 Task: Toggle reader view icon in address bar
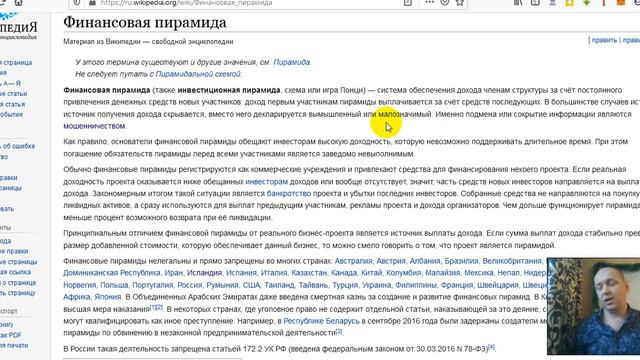click(407, 2)
